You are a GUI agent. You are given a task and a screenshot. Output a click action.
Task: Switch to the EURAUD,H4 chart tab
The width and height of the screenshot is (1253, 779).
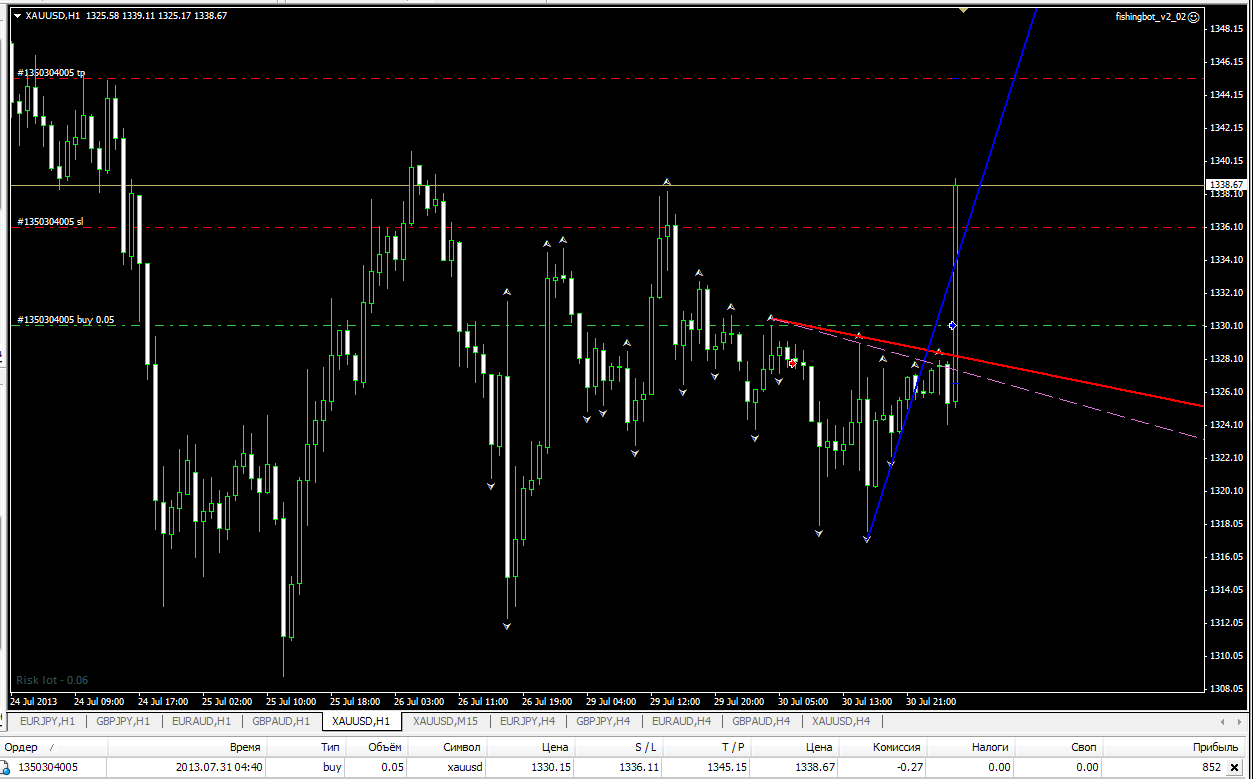(682, 721)
